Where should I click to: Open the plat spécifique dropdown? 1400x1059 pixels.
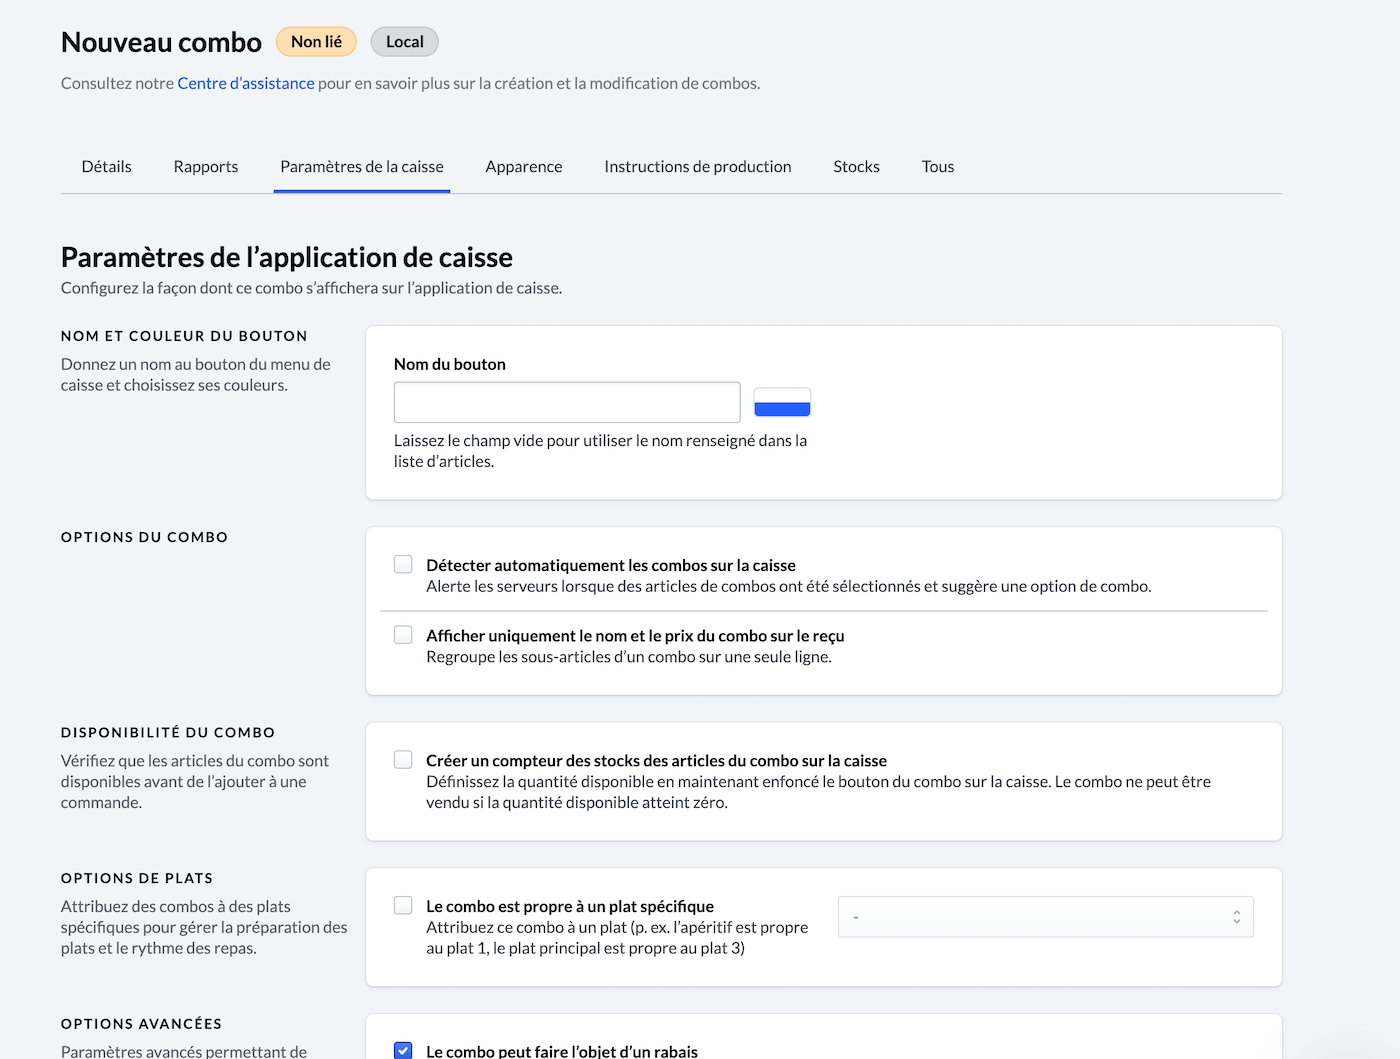pos(1046,917)
